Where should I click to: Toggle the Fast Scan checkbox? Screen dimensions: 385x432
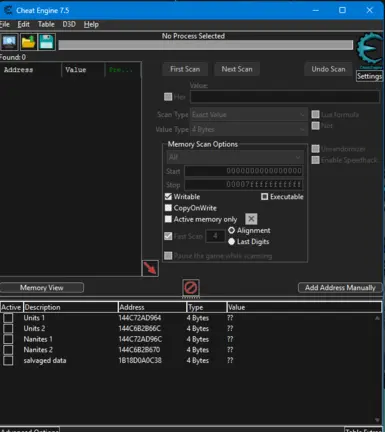[x=168, y=236]
